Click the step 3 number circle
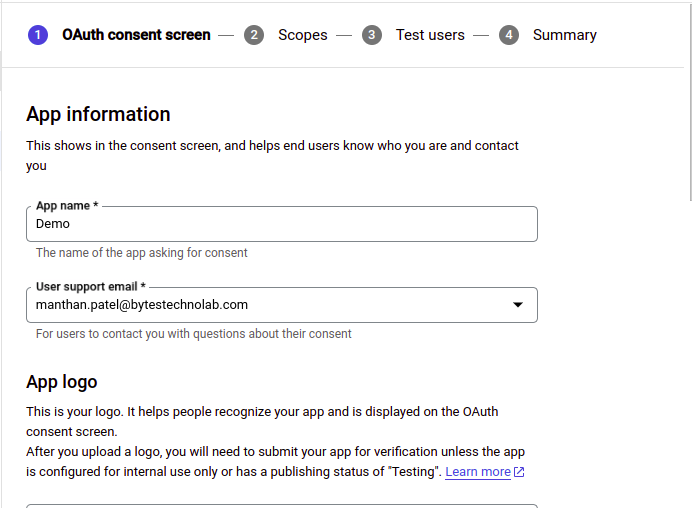692x508 pixels. click(x=372, y=35)
